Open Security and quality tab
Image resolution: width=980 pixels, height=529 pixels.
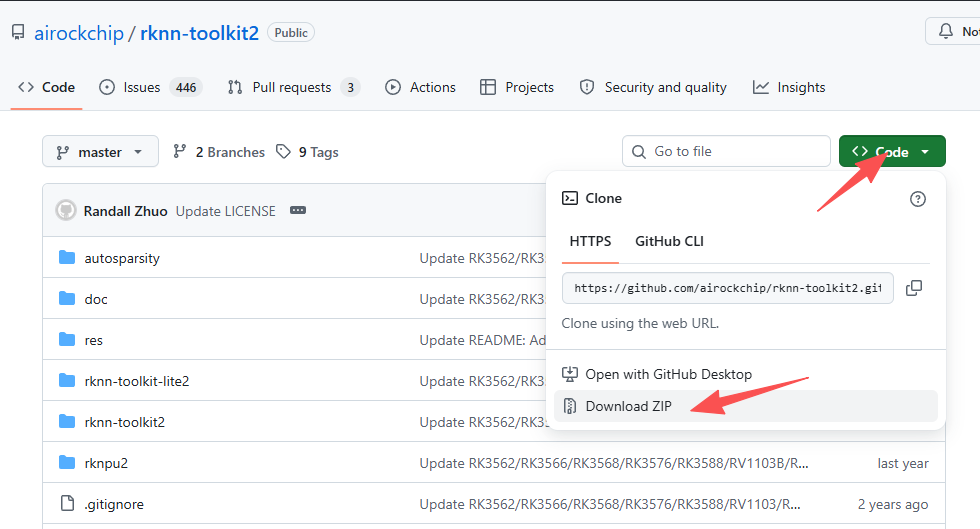[653, 88]
